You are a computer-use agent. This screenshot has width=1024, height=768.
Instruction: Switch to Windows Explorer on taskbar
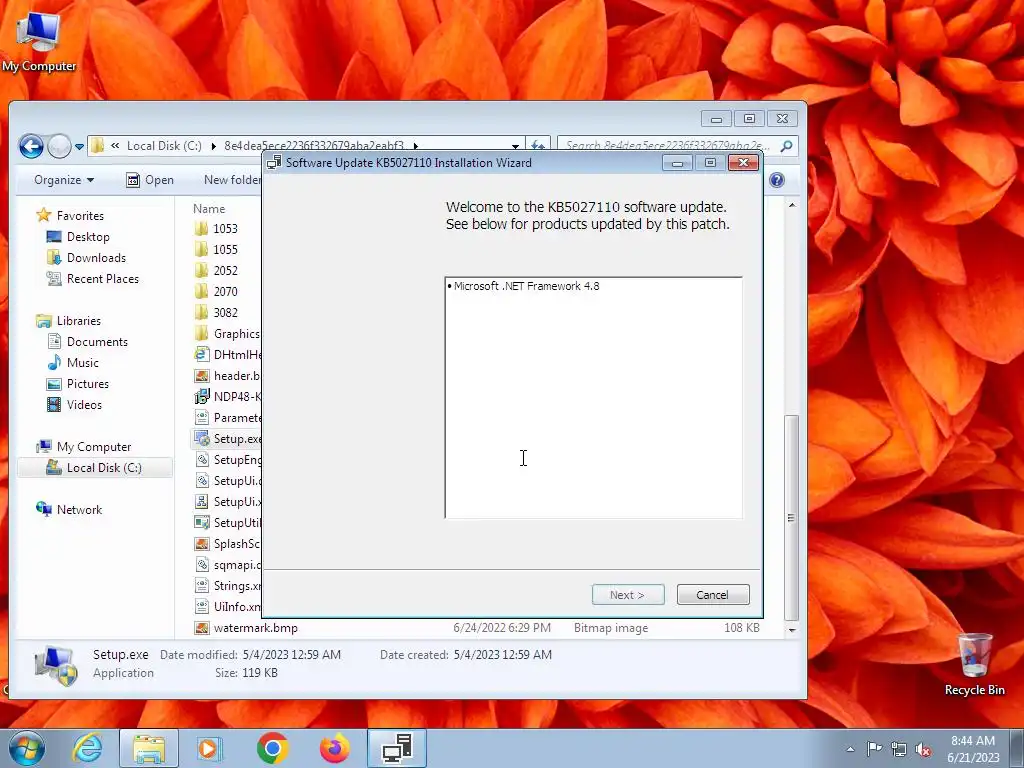click(149, 748)
